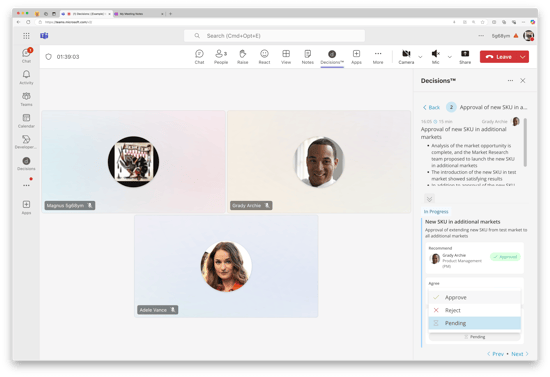
Task: Click In Progress status label
Action: 436,211
